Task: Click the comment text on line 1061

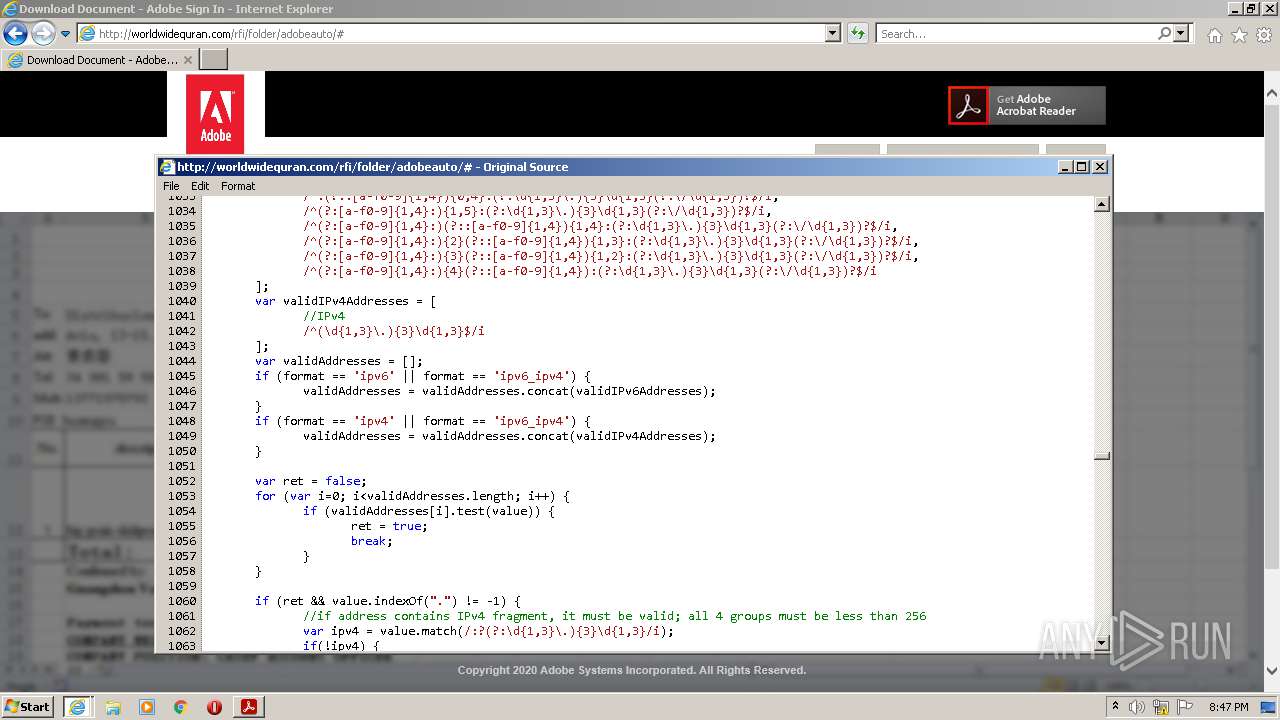Action: pyautogui.click(x=615, y=616)
